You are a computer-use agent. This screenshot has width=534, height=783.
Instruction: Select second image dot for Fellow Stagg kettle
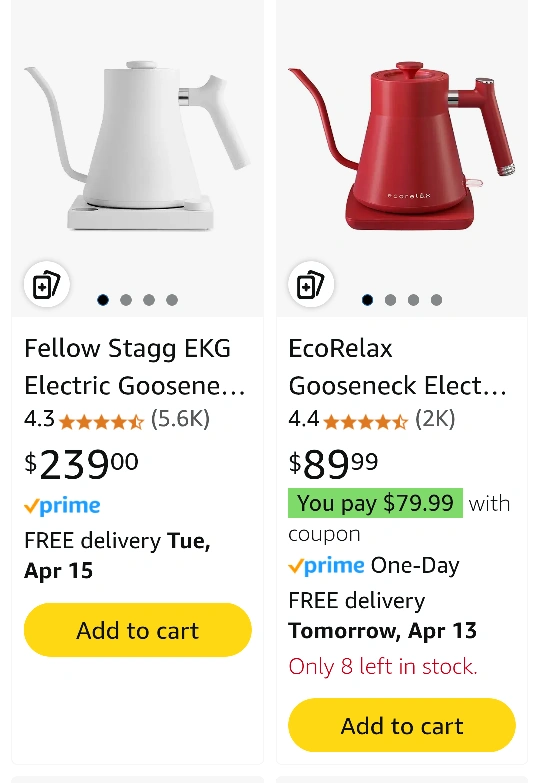tap(126, 300)
